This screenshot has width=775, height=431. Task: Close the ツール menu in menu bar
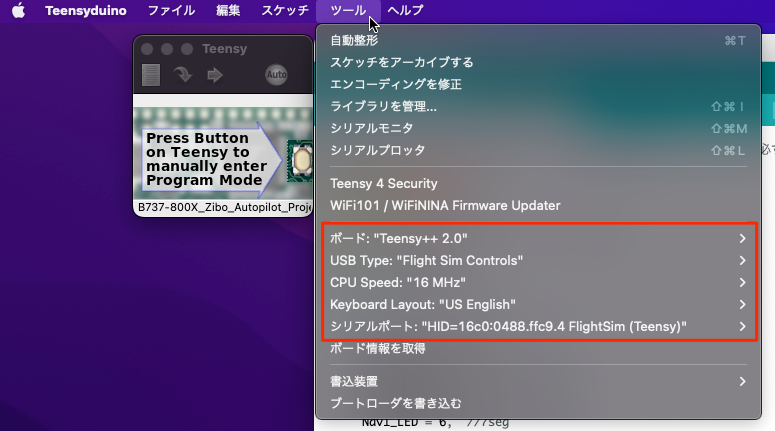348,10
